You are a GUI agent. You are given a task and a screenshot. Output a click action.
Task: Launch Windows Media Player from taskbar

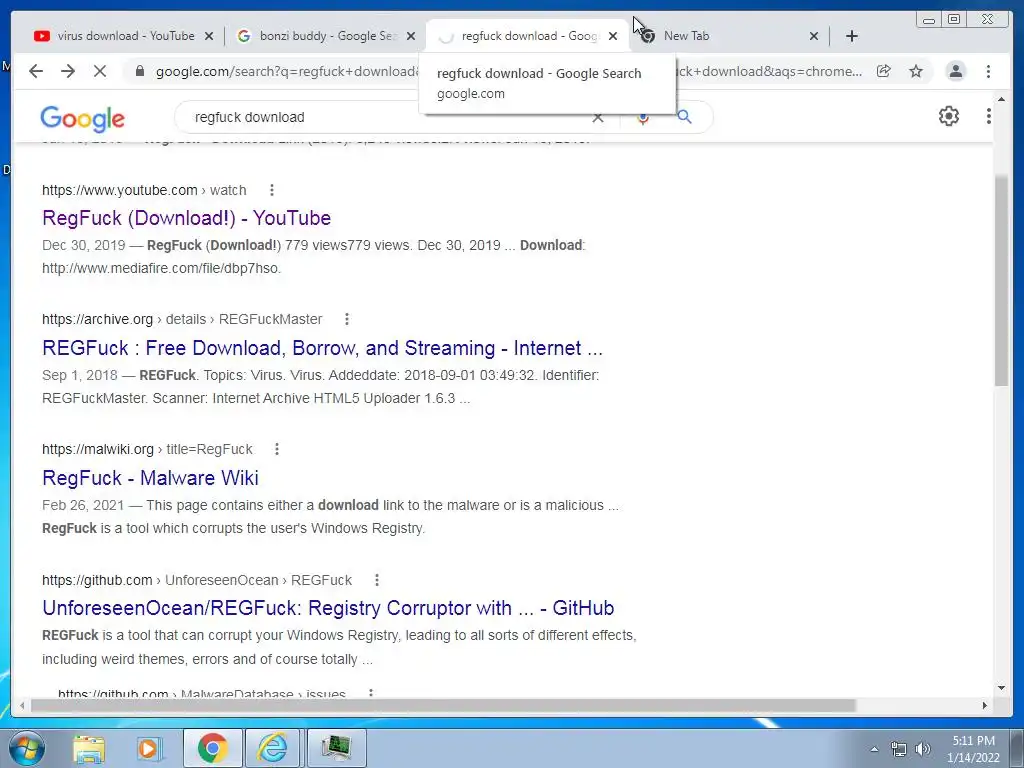tap(150, 748)
